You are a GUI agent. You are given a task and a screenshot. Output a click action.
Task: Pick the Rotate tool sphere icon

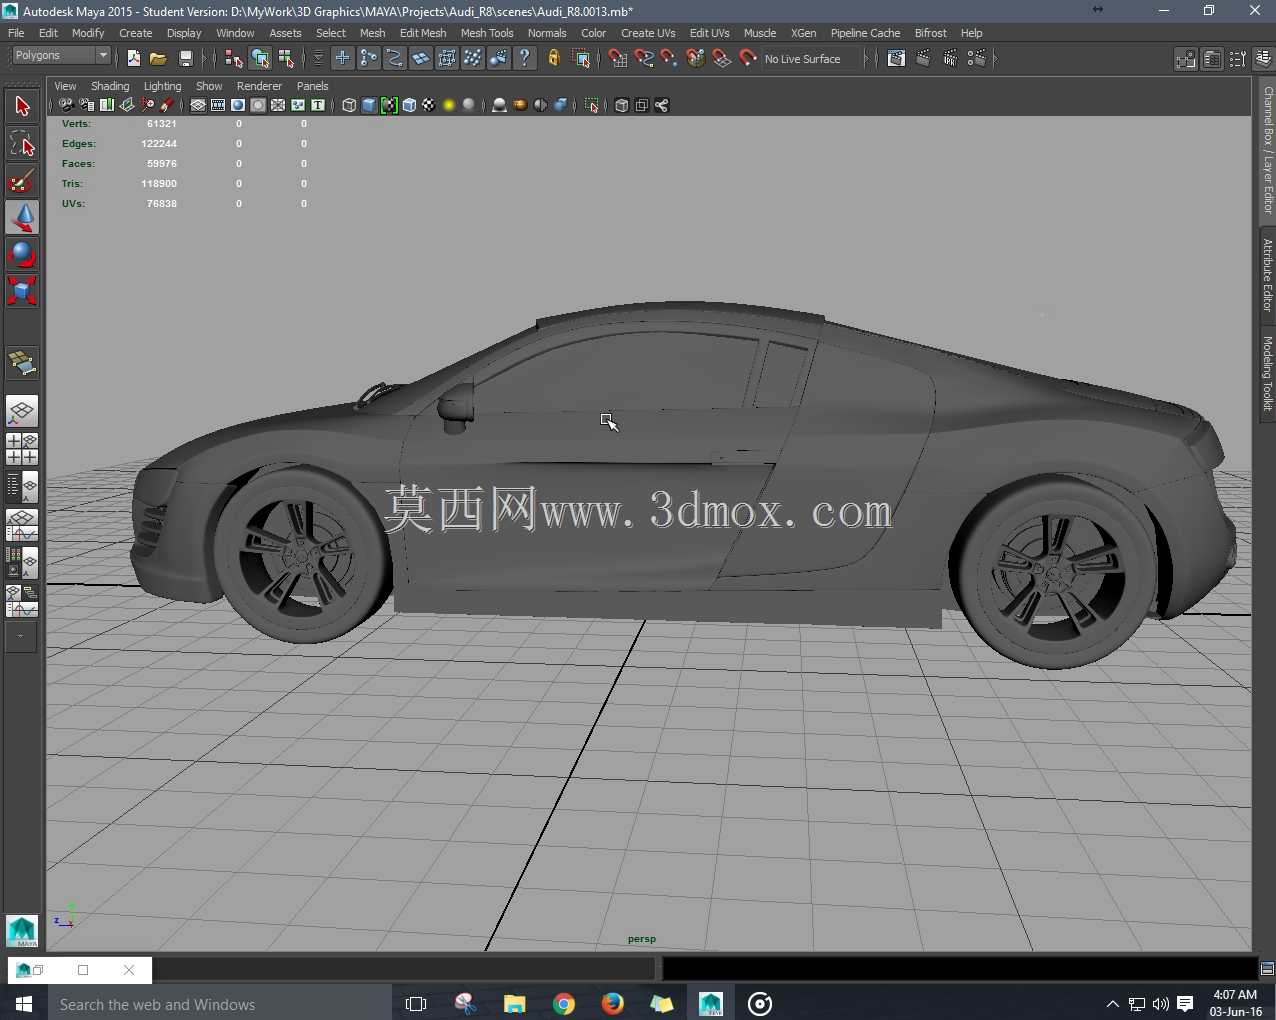click(22, 254)
